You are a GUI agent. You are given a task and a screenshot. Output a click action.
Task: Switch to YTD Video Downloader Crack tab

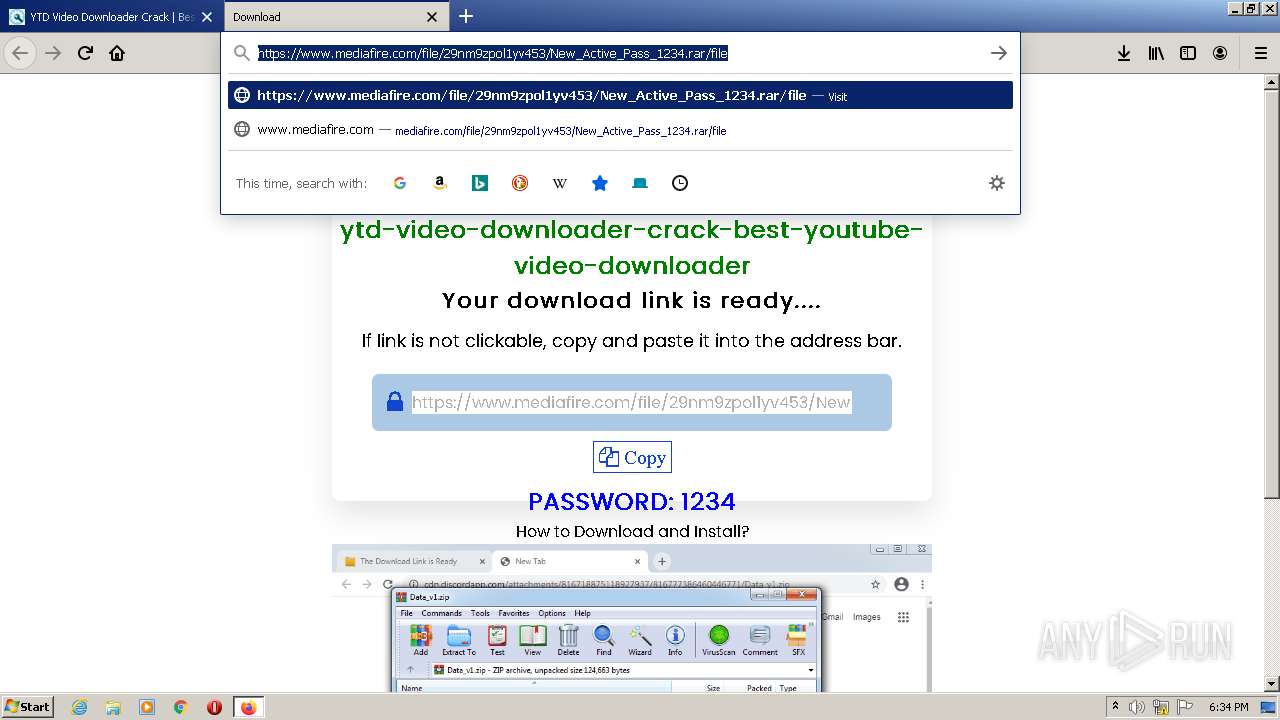110,17
